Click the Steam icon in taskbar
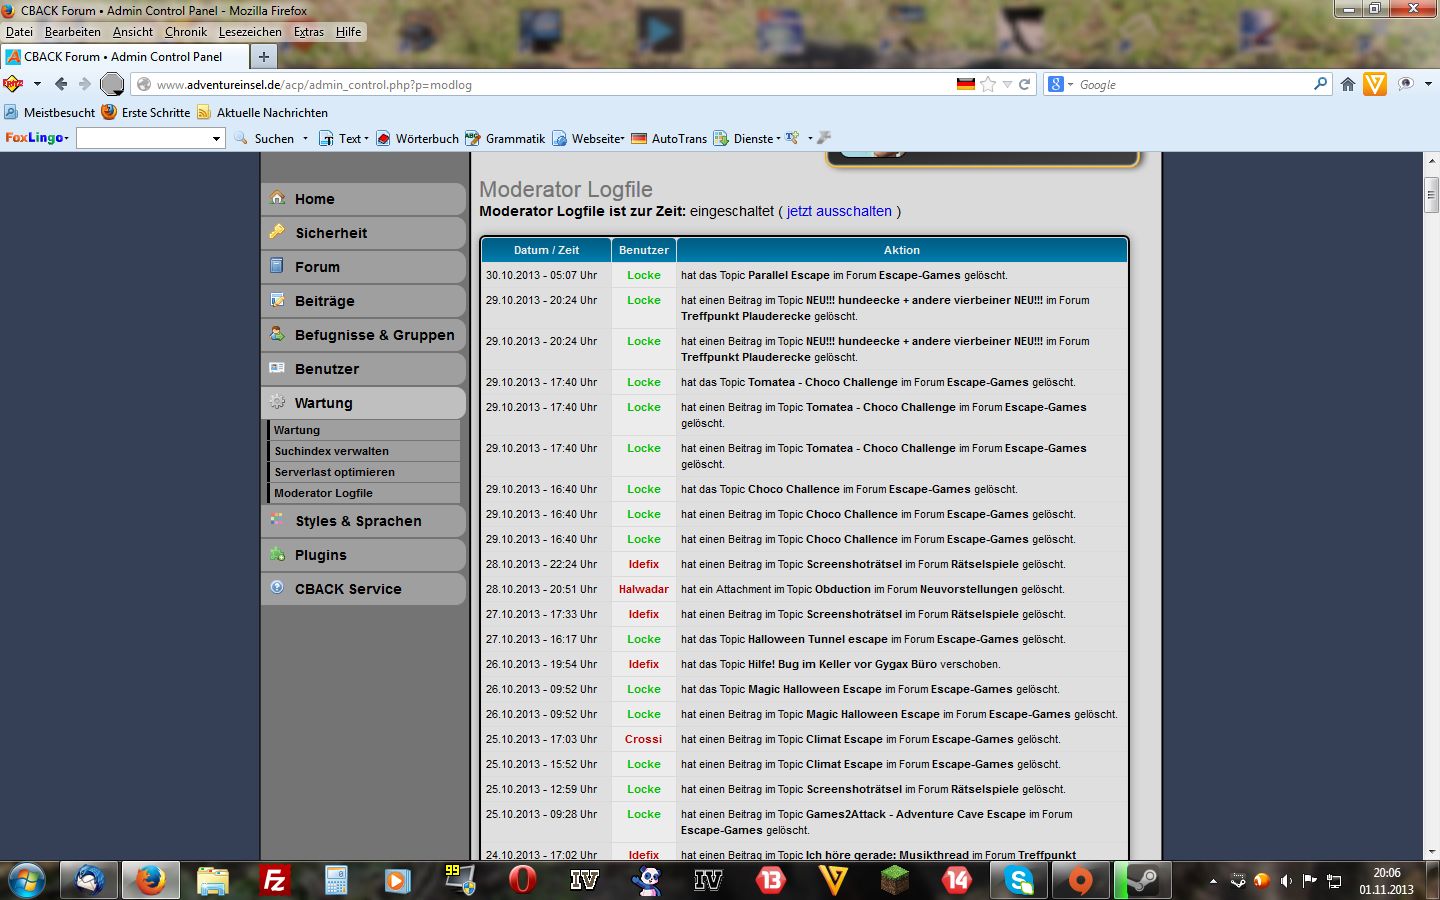 [x=1141, y=880]
